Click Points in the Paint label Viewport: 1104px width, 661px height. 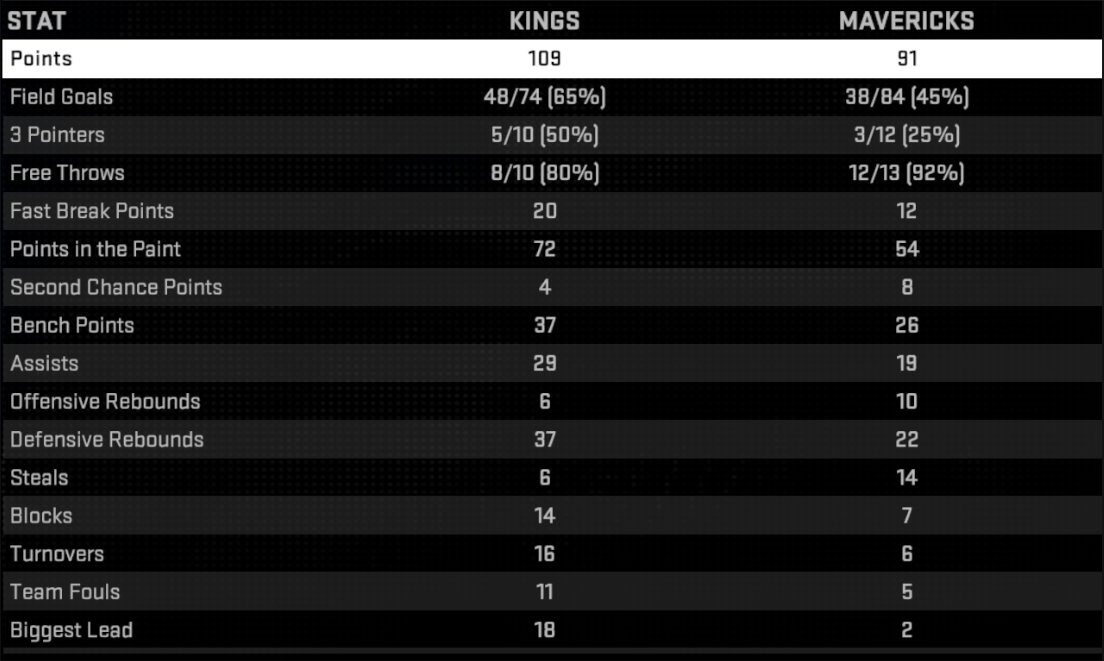point(95,249)
